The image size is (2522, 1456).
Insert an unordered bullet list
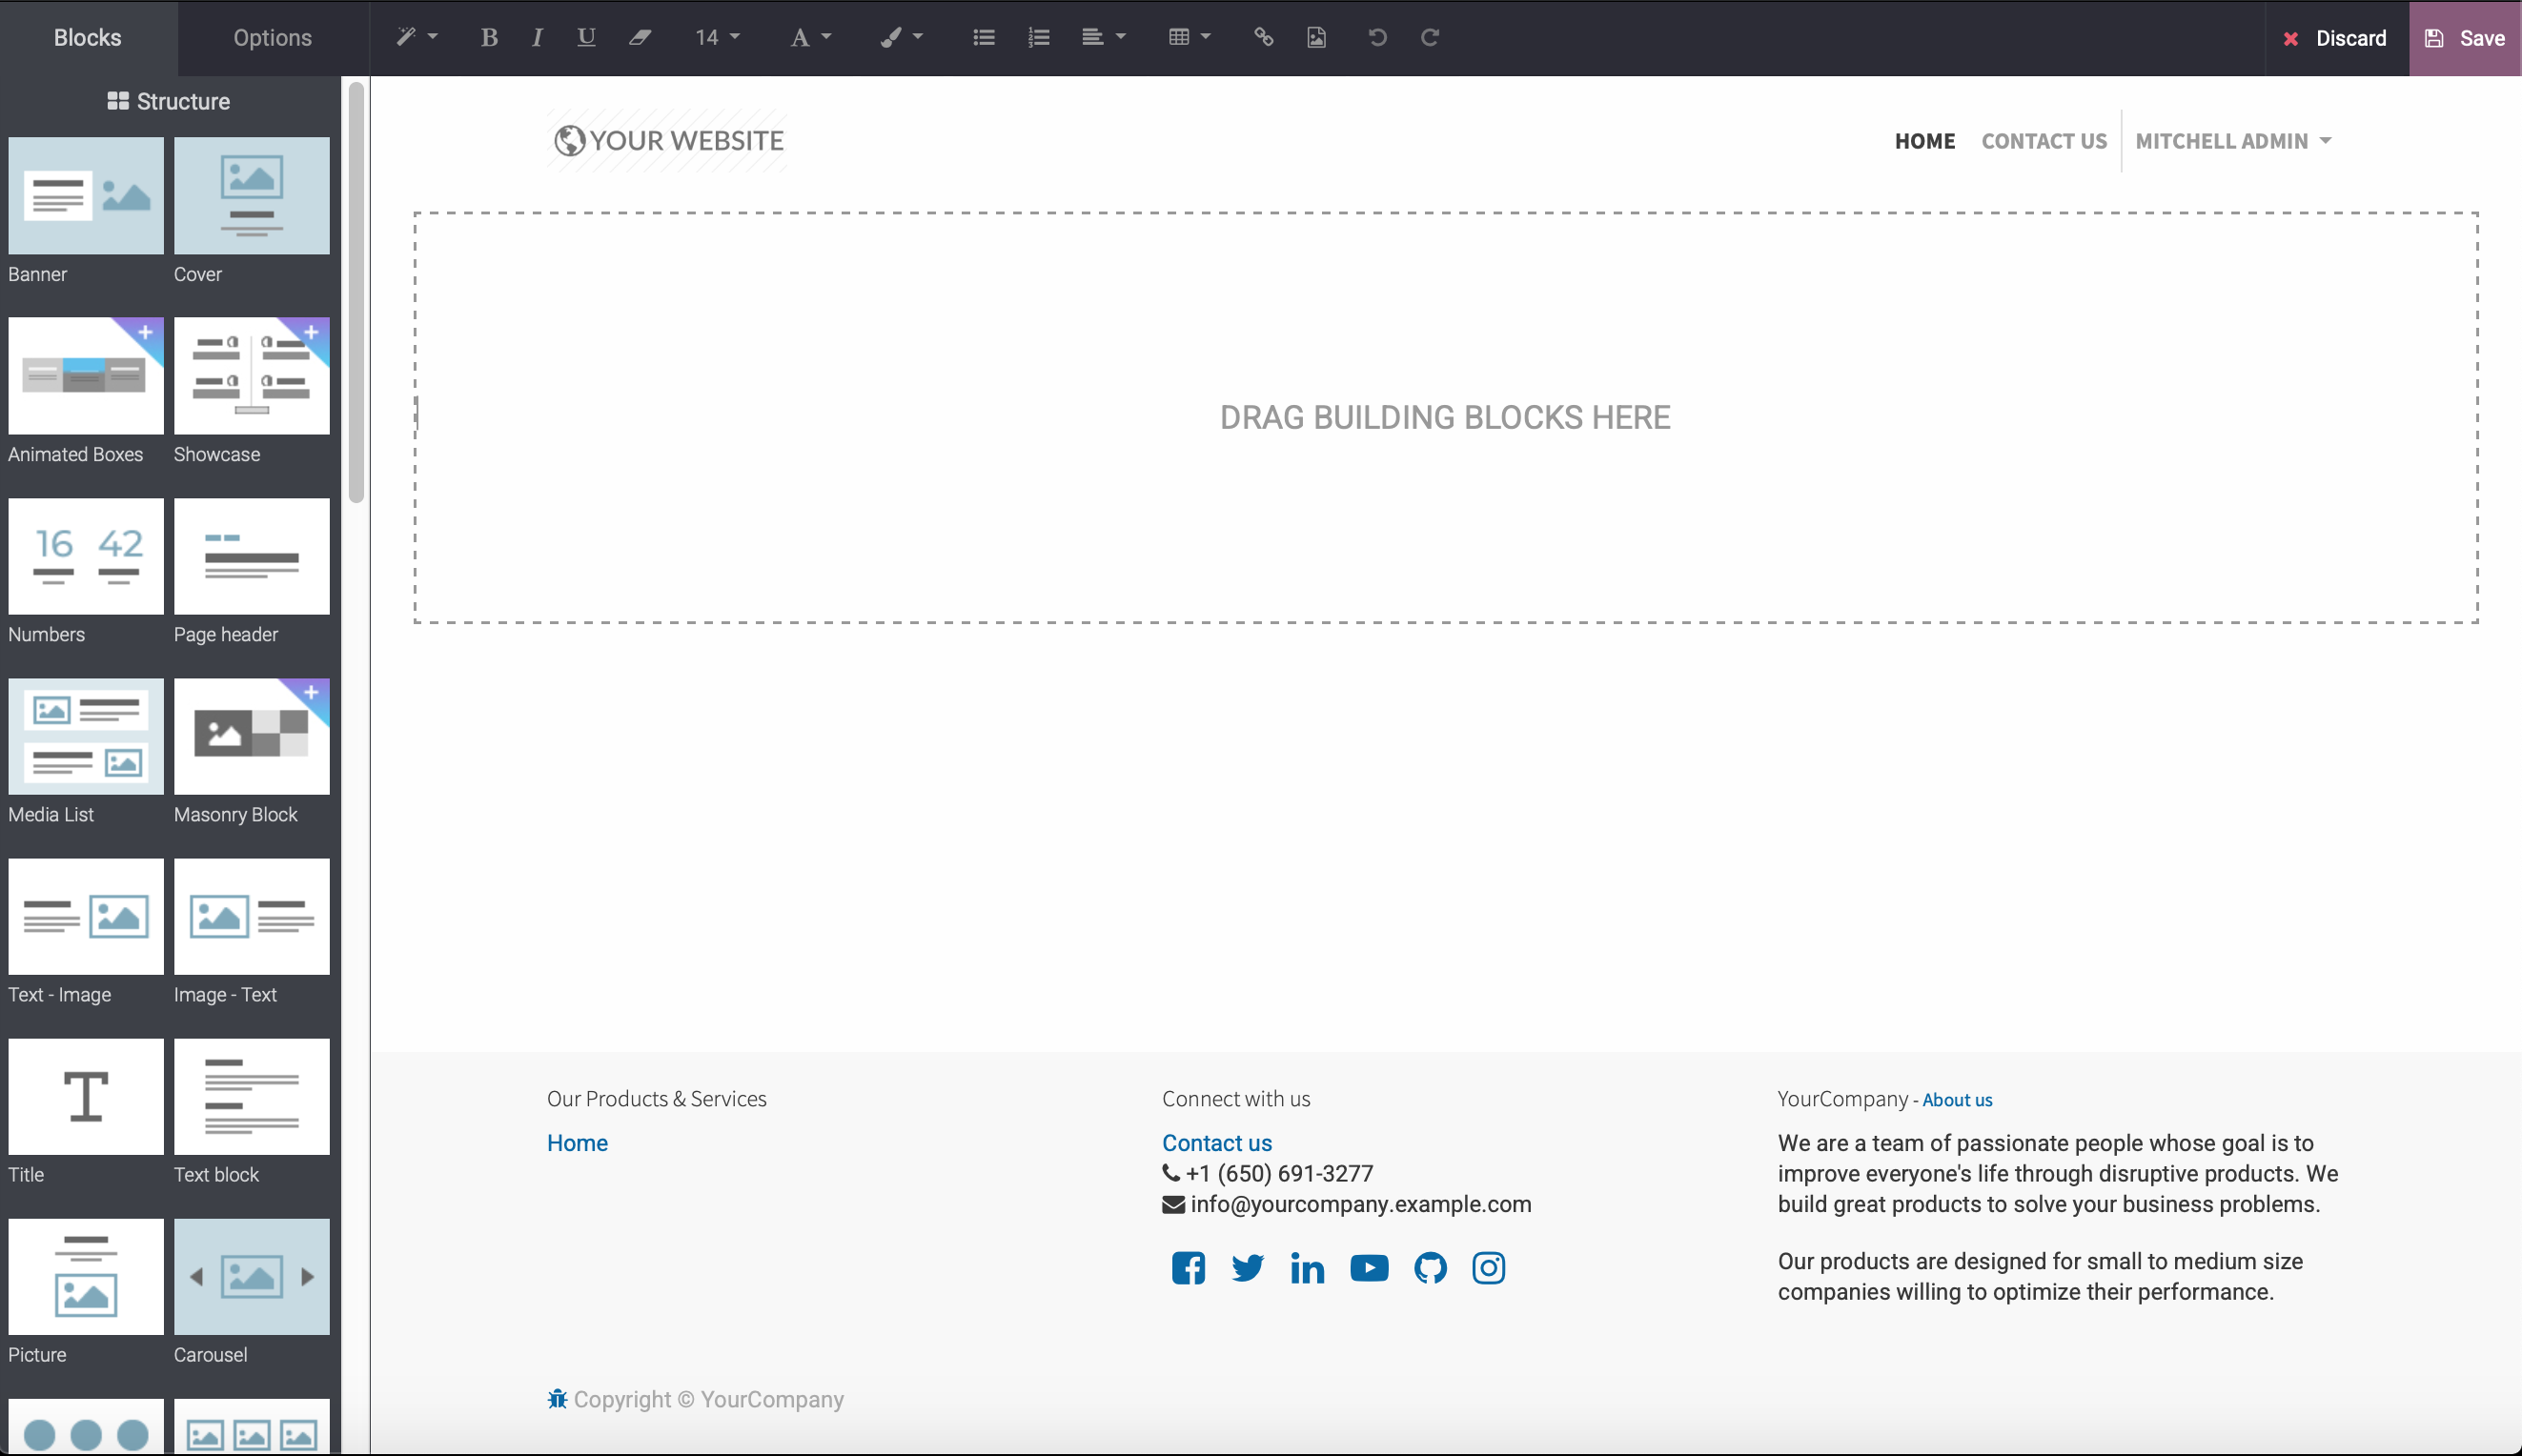(983, 38)
